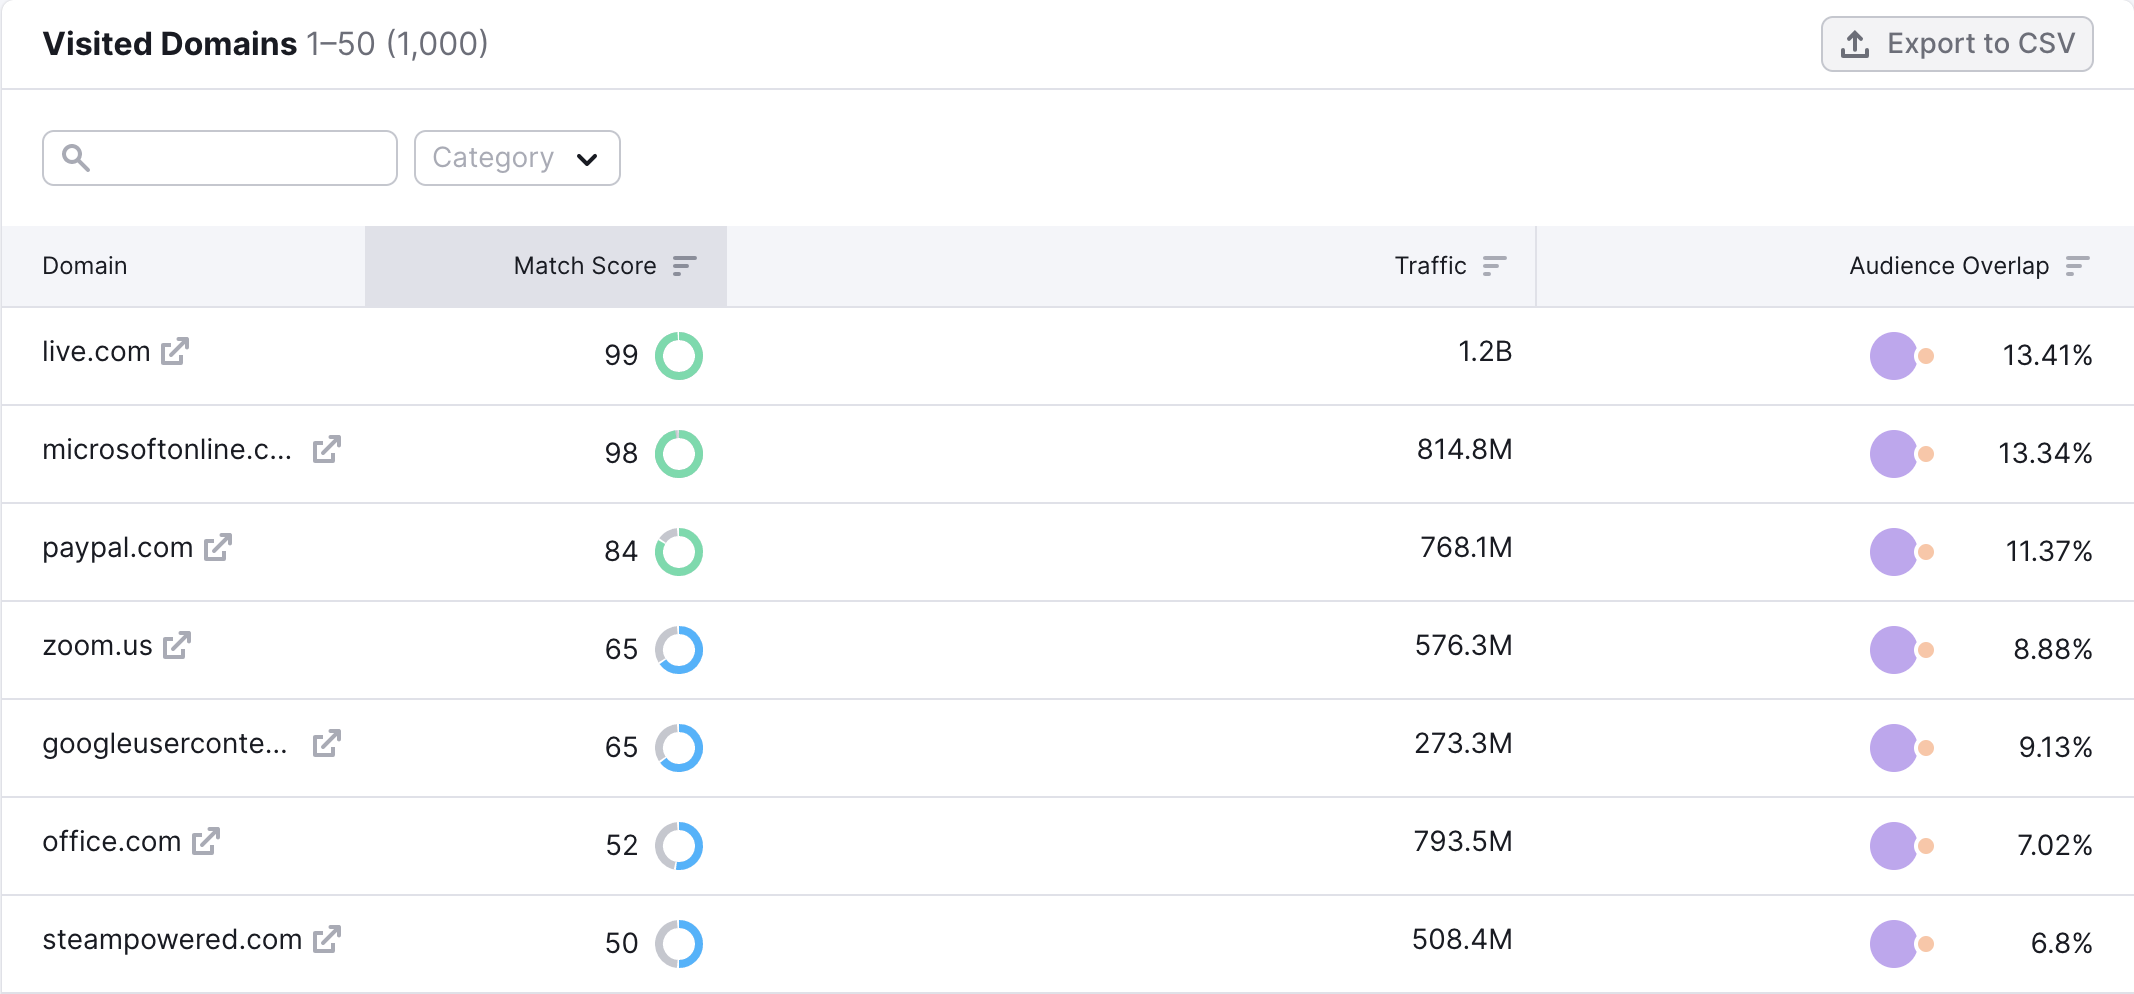Open the steampowered.com domain link
Viewport: 2134px width, 994px height.
coord(172,940)
